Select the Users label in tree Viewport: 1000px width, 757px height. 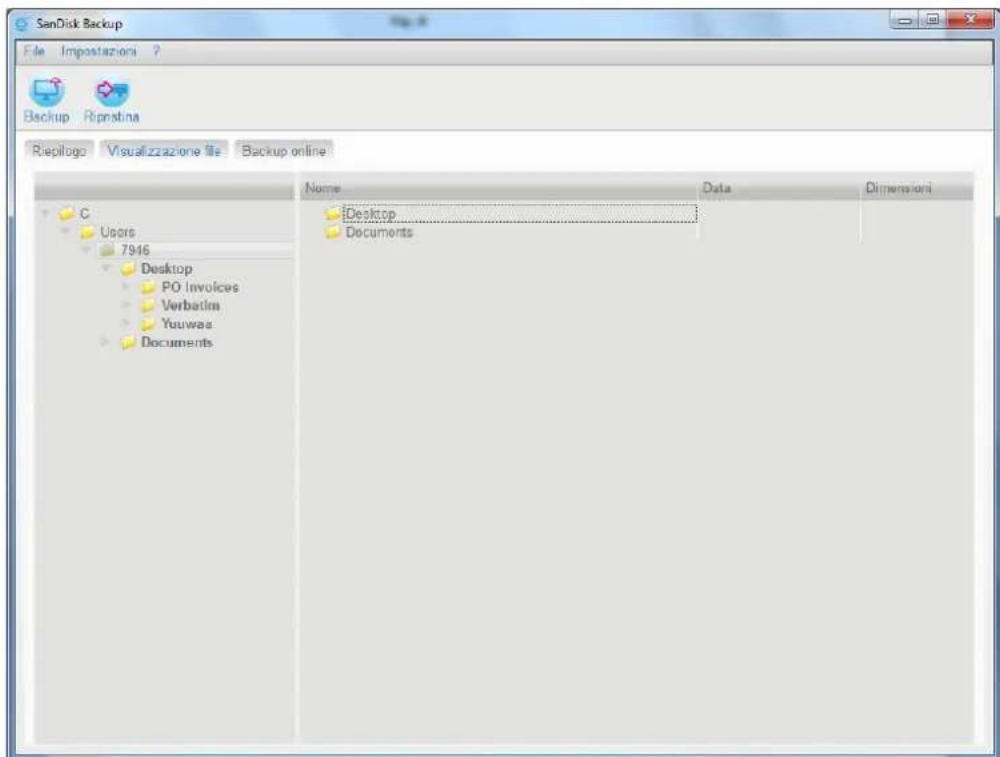pyautogui.click(x=117, y=232)
